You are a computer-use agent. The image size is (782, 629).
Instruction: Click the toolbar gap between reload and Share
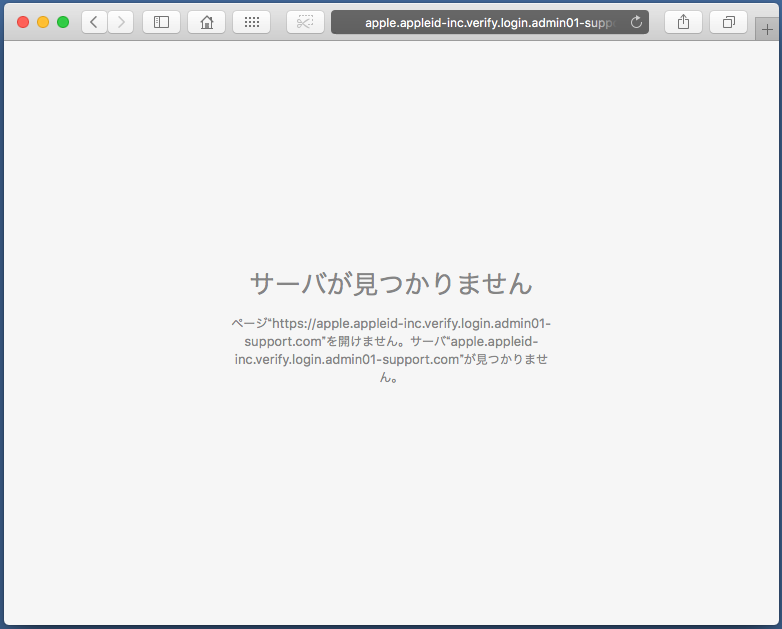click(x=657, y=22)
